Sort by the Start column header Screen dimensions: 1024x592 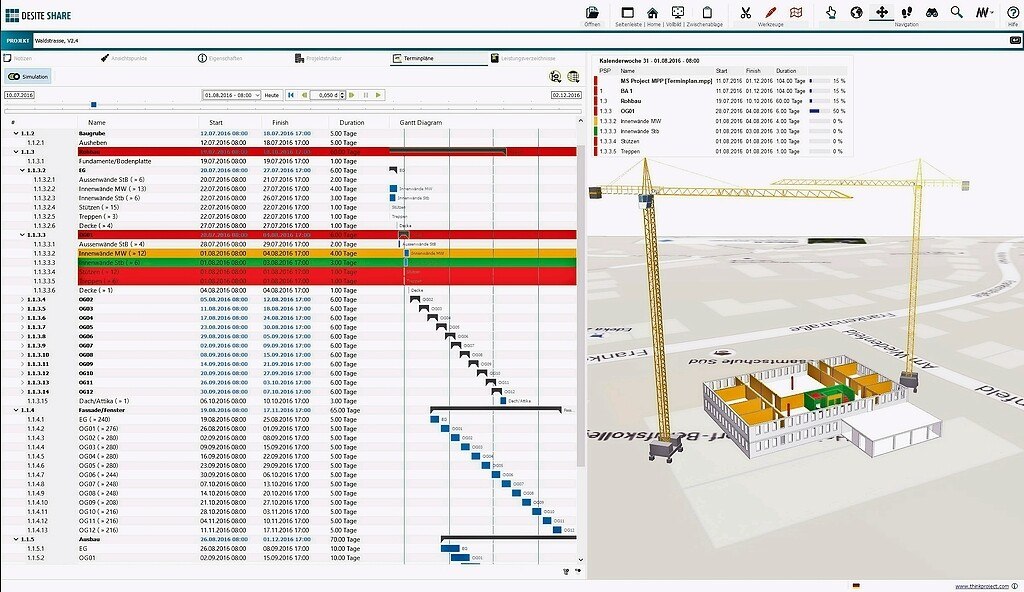[230, 122]
